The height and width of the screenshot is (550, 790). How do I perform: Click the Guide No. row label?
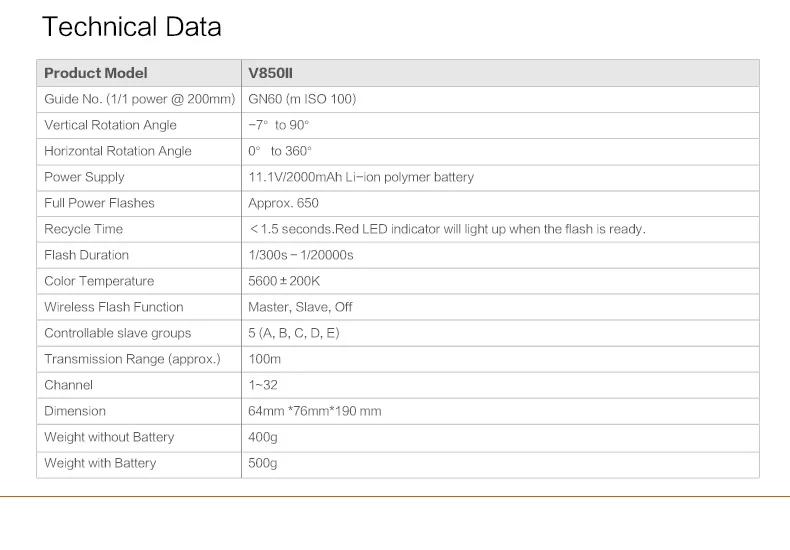coord(139,99)
